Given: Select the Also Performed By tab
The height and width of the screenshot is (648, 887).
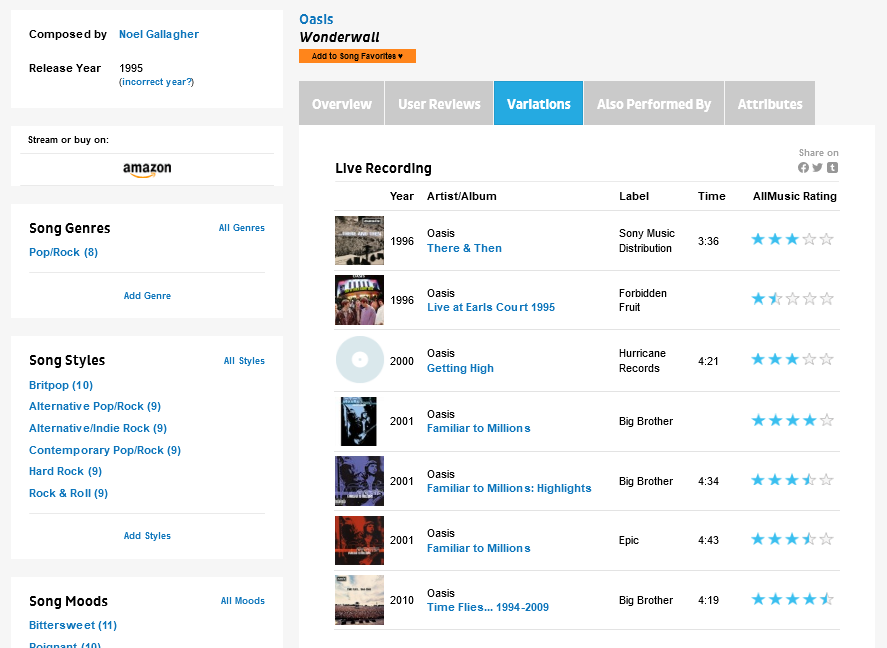Looking at the screenshot, I should 653,104.
